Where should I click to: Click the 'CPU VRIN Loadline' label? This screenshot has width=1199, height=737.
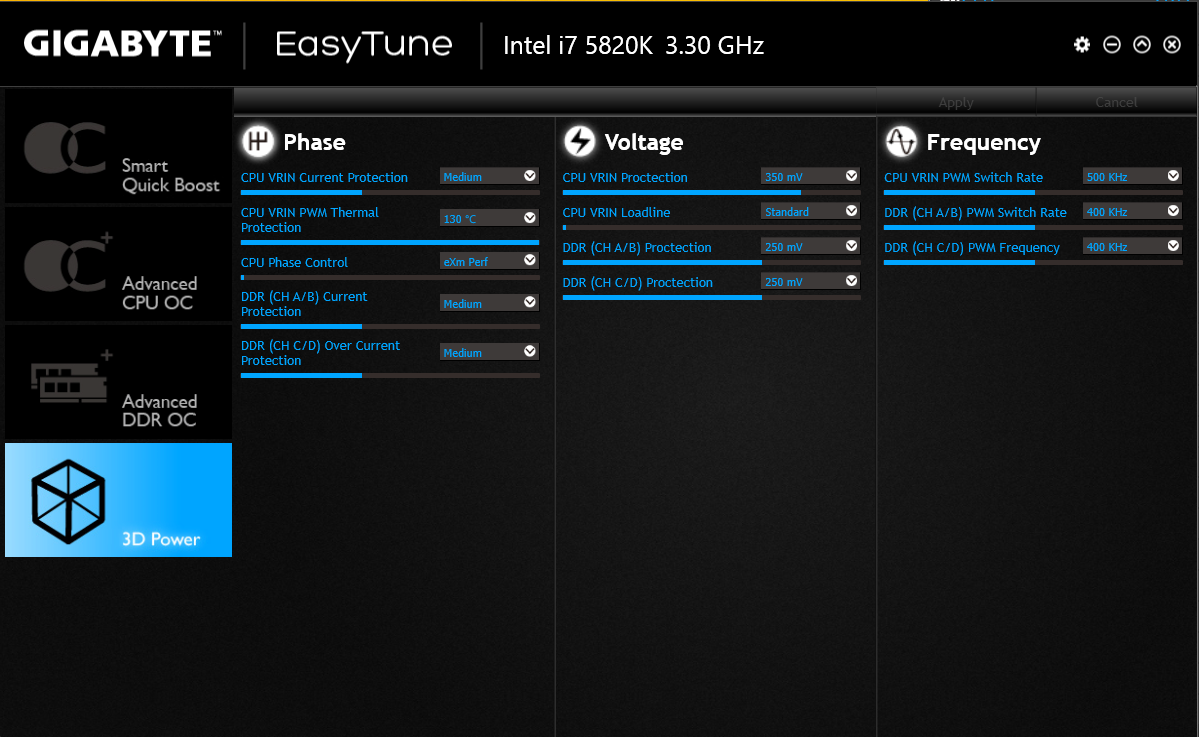[616, 213]
